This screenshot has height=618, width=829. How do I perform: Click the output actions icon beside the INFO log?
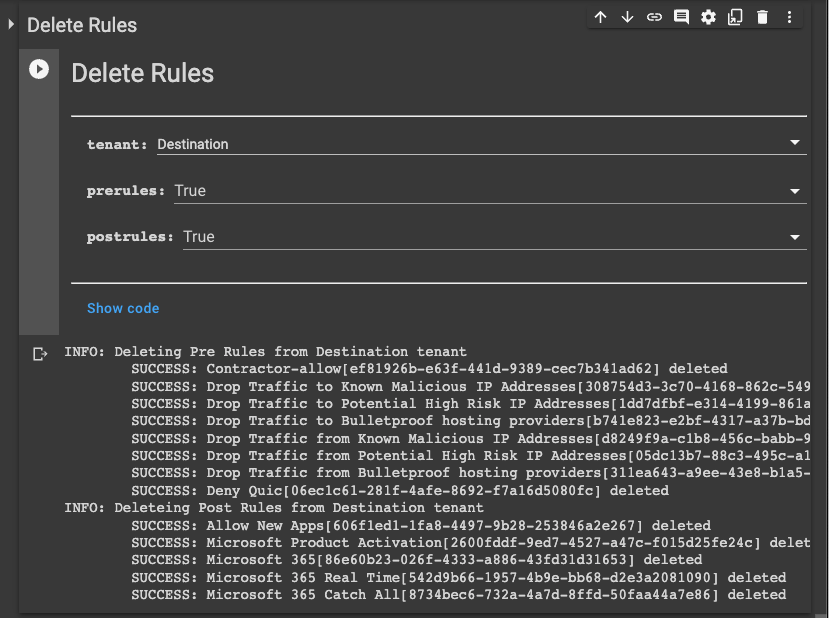click(40, 353)
